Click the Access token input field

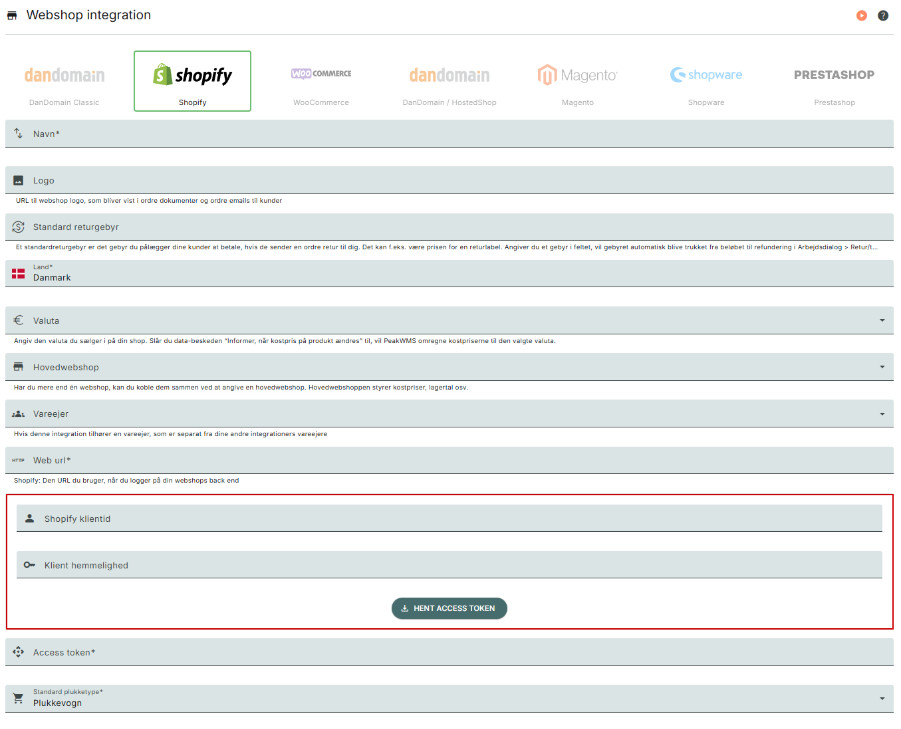pos(449,653)
